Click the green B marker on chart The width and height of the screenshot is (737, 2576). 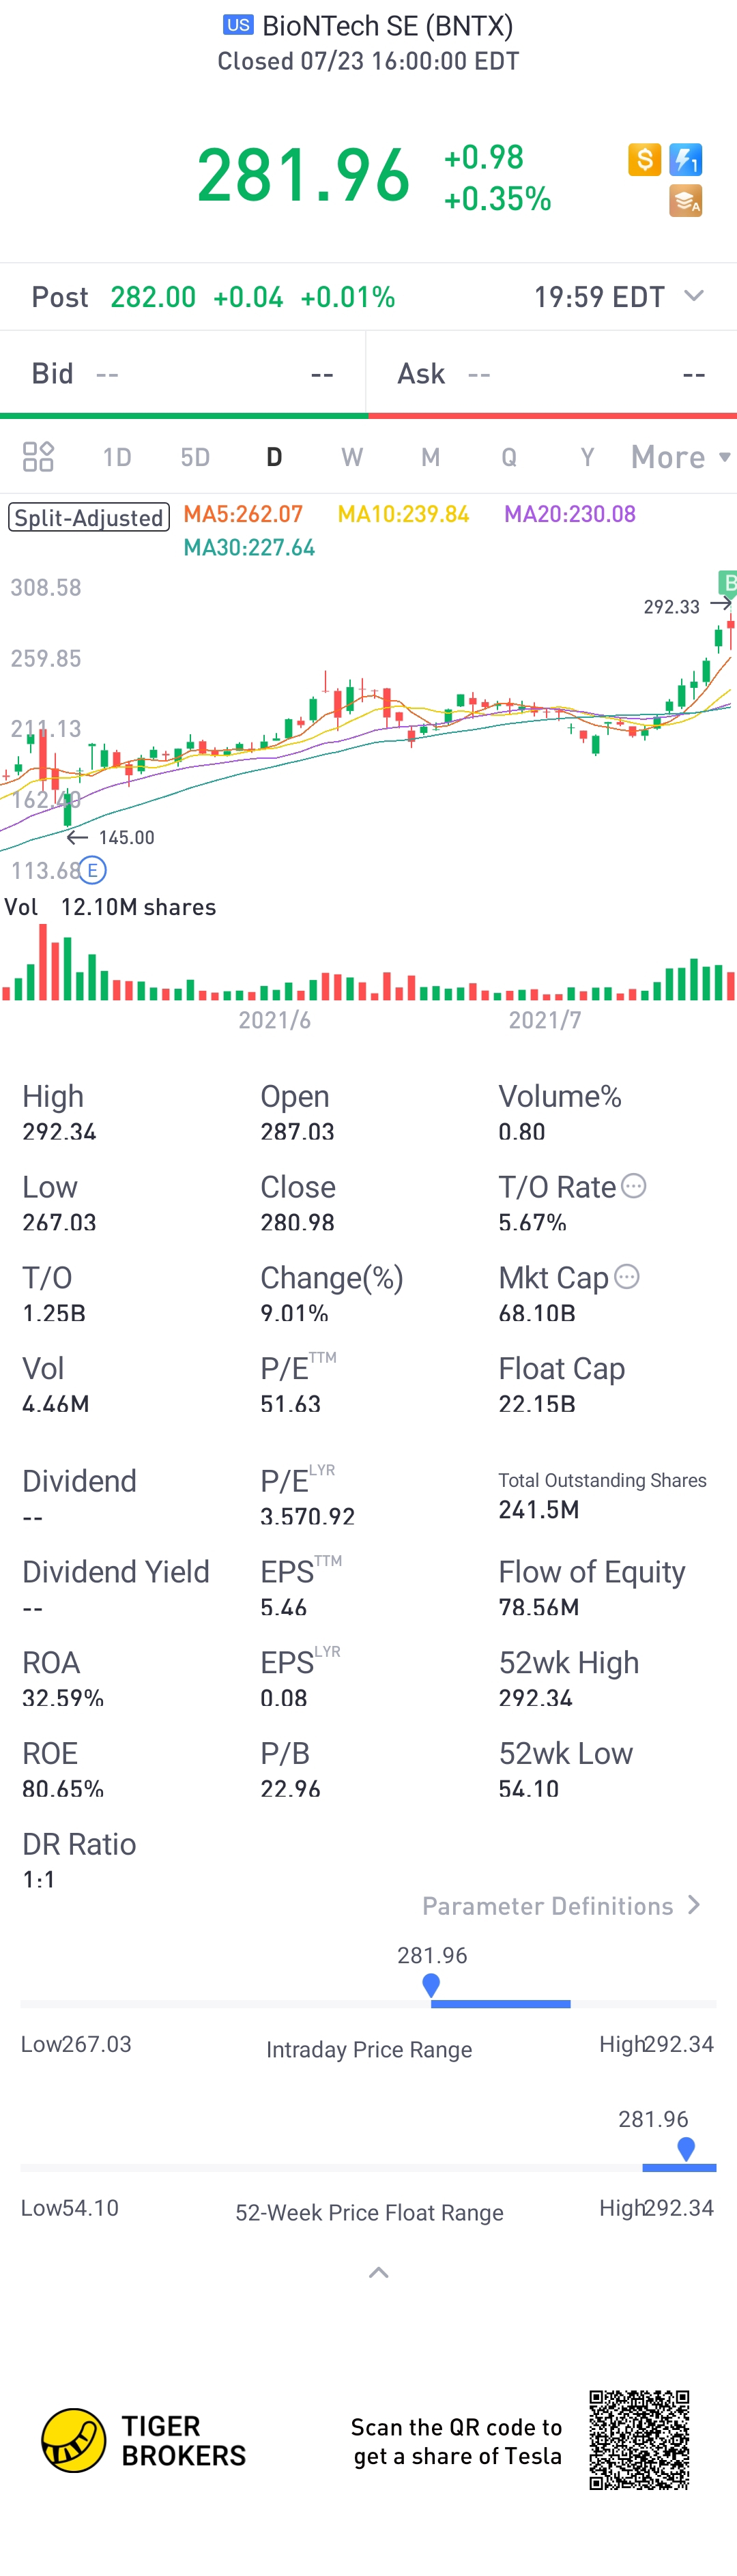[x=728, y=583]
